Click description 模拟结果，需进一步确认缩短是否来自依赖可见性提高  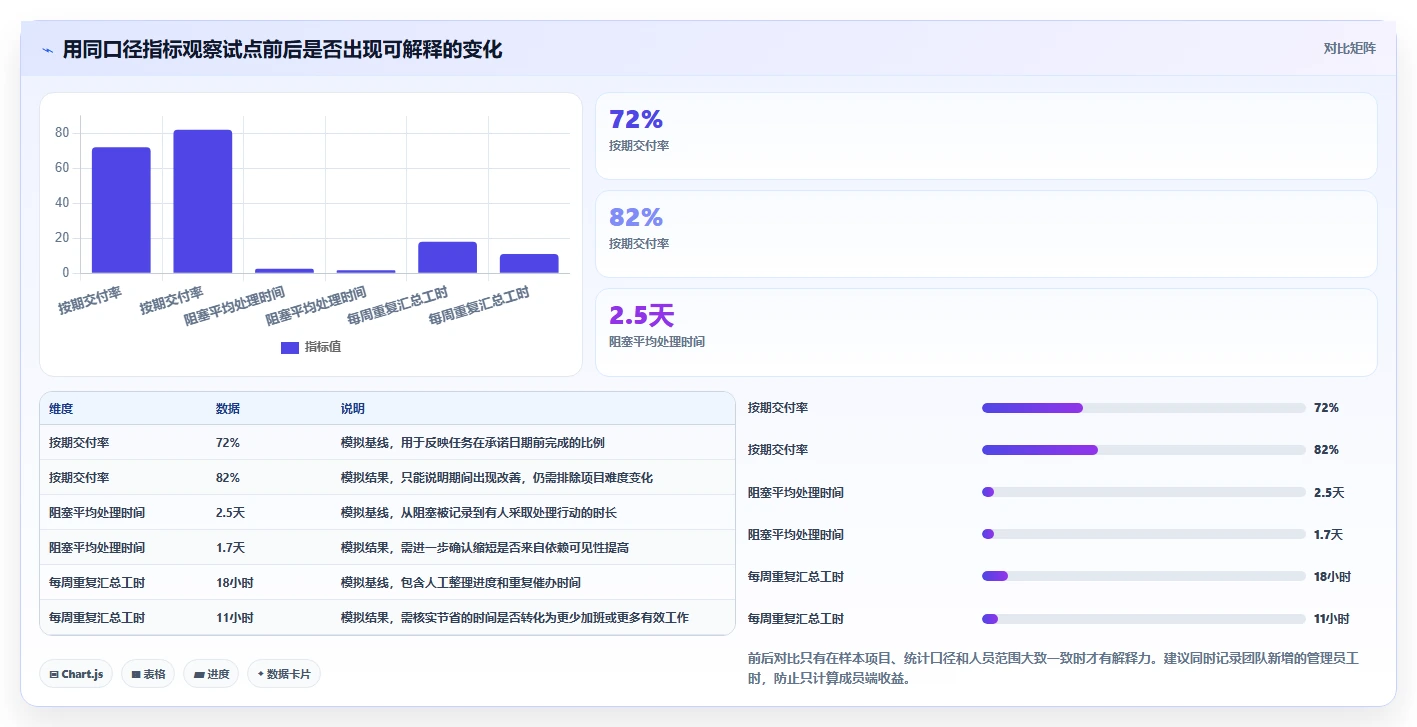[485, 547]
